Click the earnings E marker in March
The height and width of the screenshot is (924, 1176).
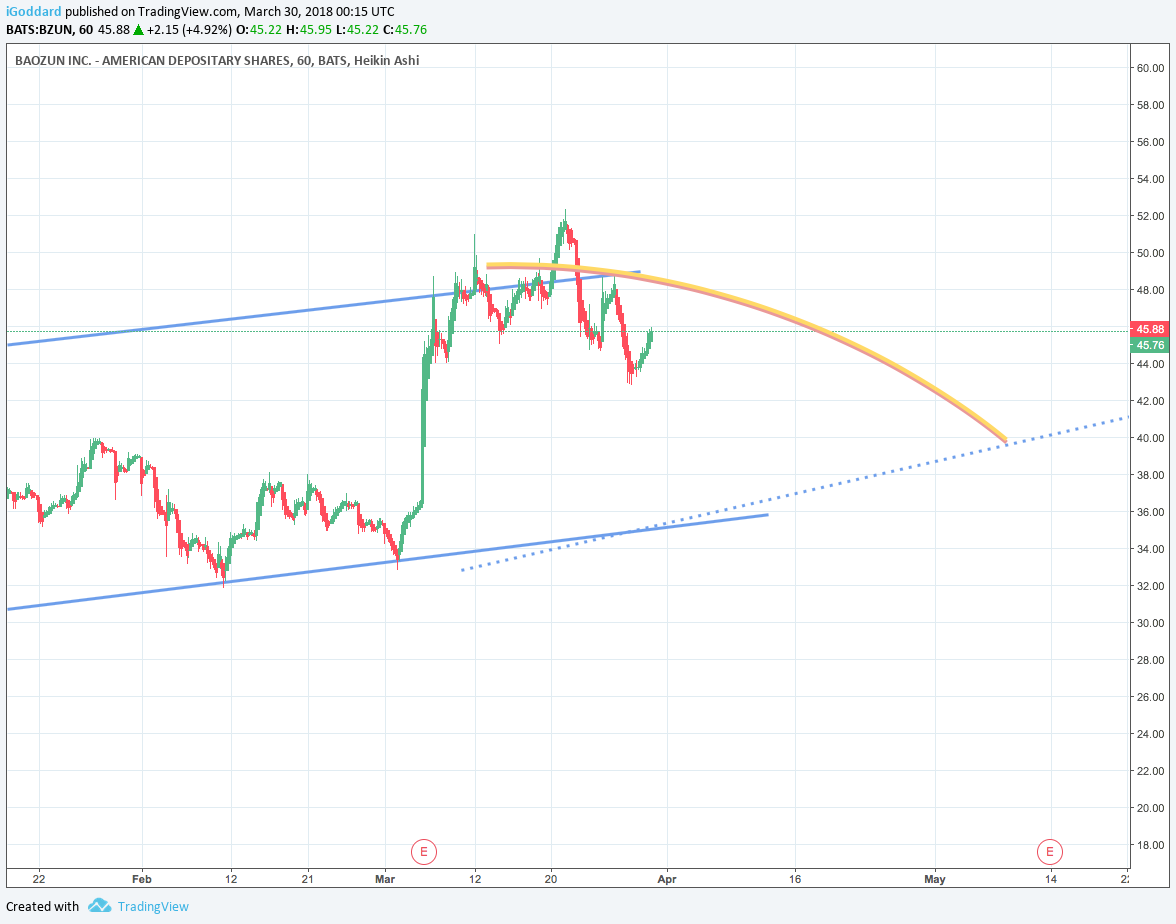click(424, 851)
